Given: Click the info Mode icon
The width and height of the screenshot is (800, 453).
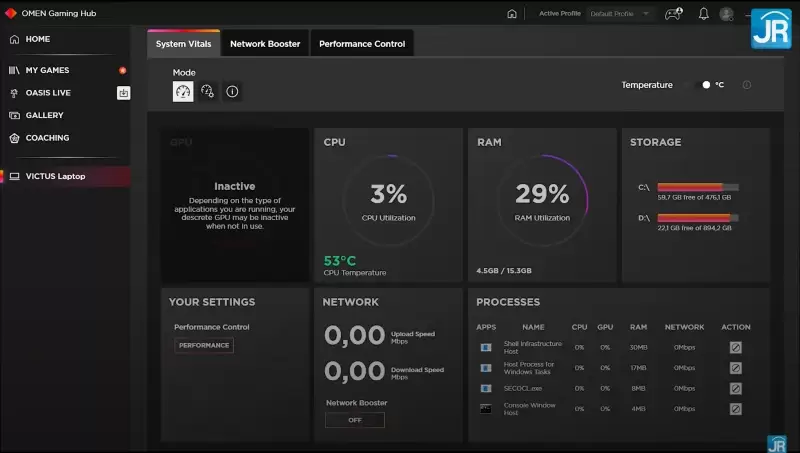Looking at the screenshot, I should coord(232,91).
